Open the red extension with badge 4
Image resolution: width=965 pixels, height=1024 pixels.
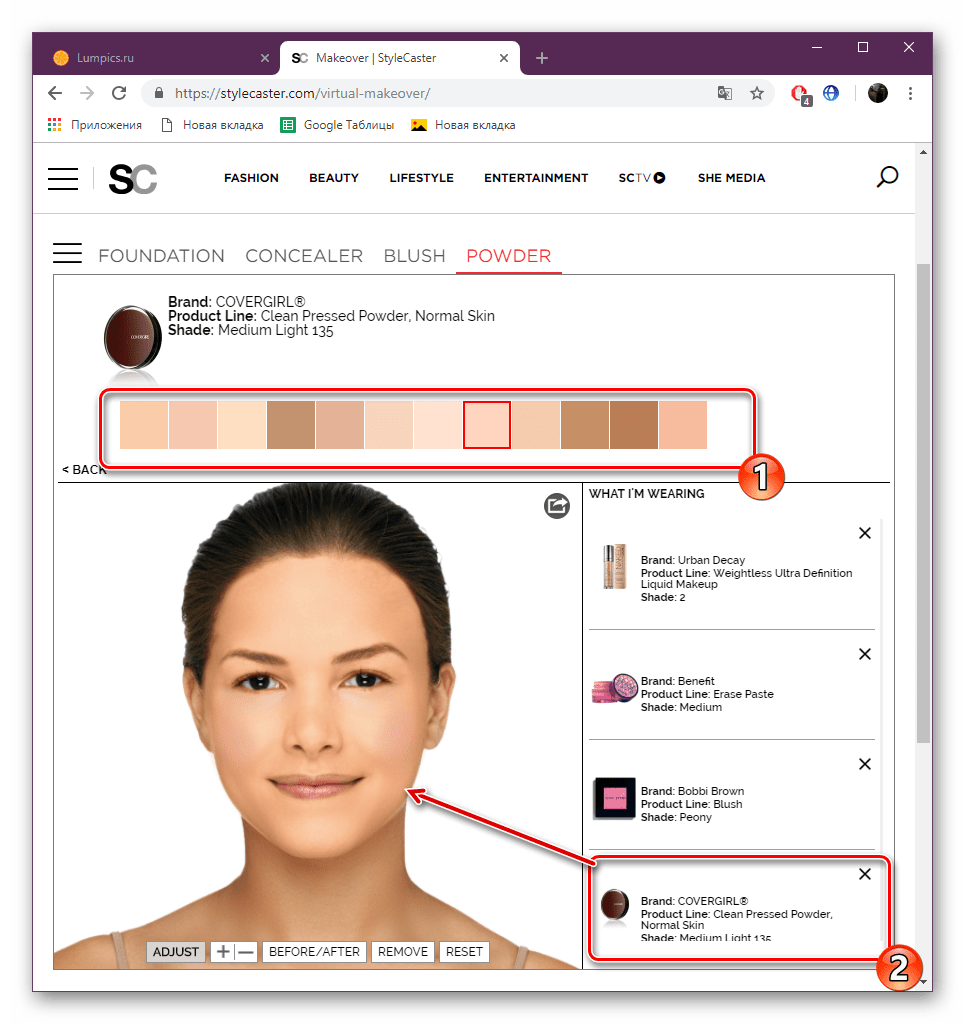click(800, 94)
